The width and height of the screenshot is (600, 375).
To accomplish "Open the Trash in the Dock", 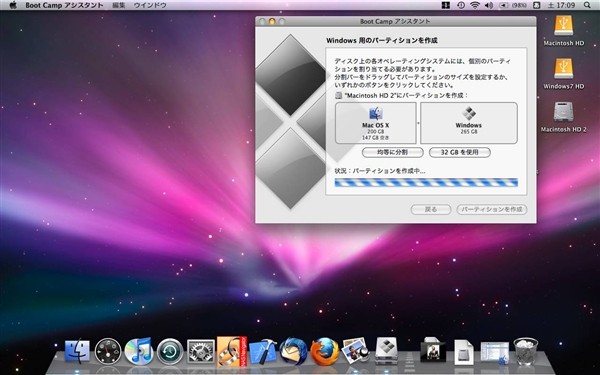I will pos(525,351).
